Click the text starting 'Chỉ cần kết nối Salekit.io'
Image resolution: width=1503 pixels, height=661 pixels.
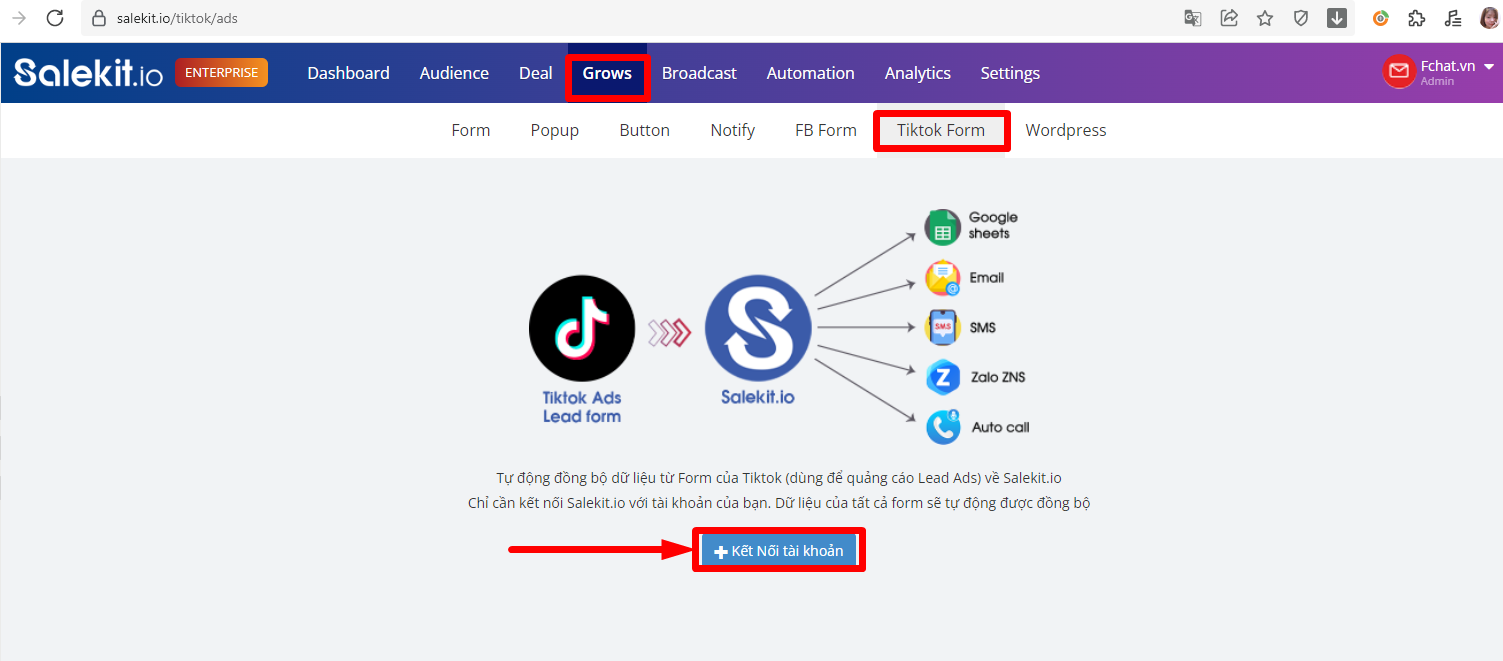click(x=779, y=503)
